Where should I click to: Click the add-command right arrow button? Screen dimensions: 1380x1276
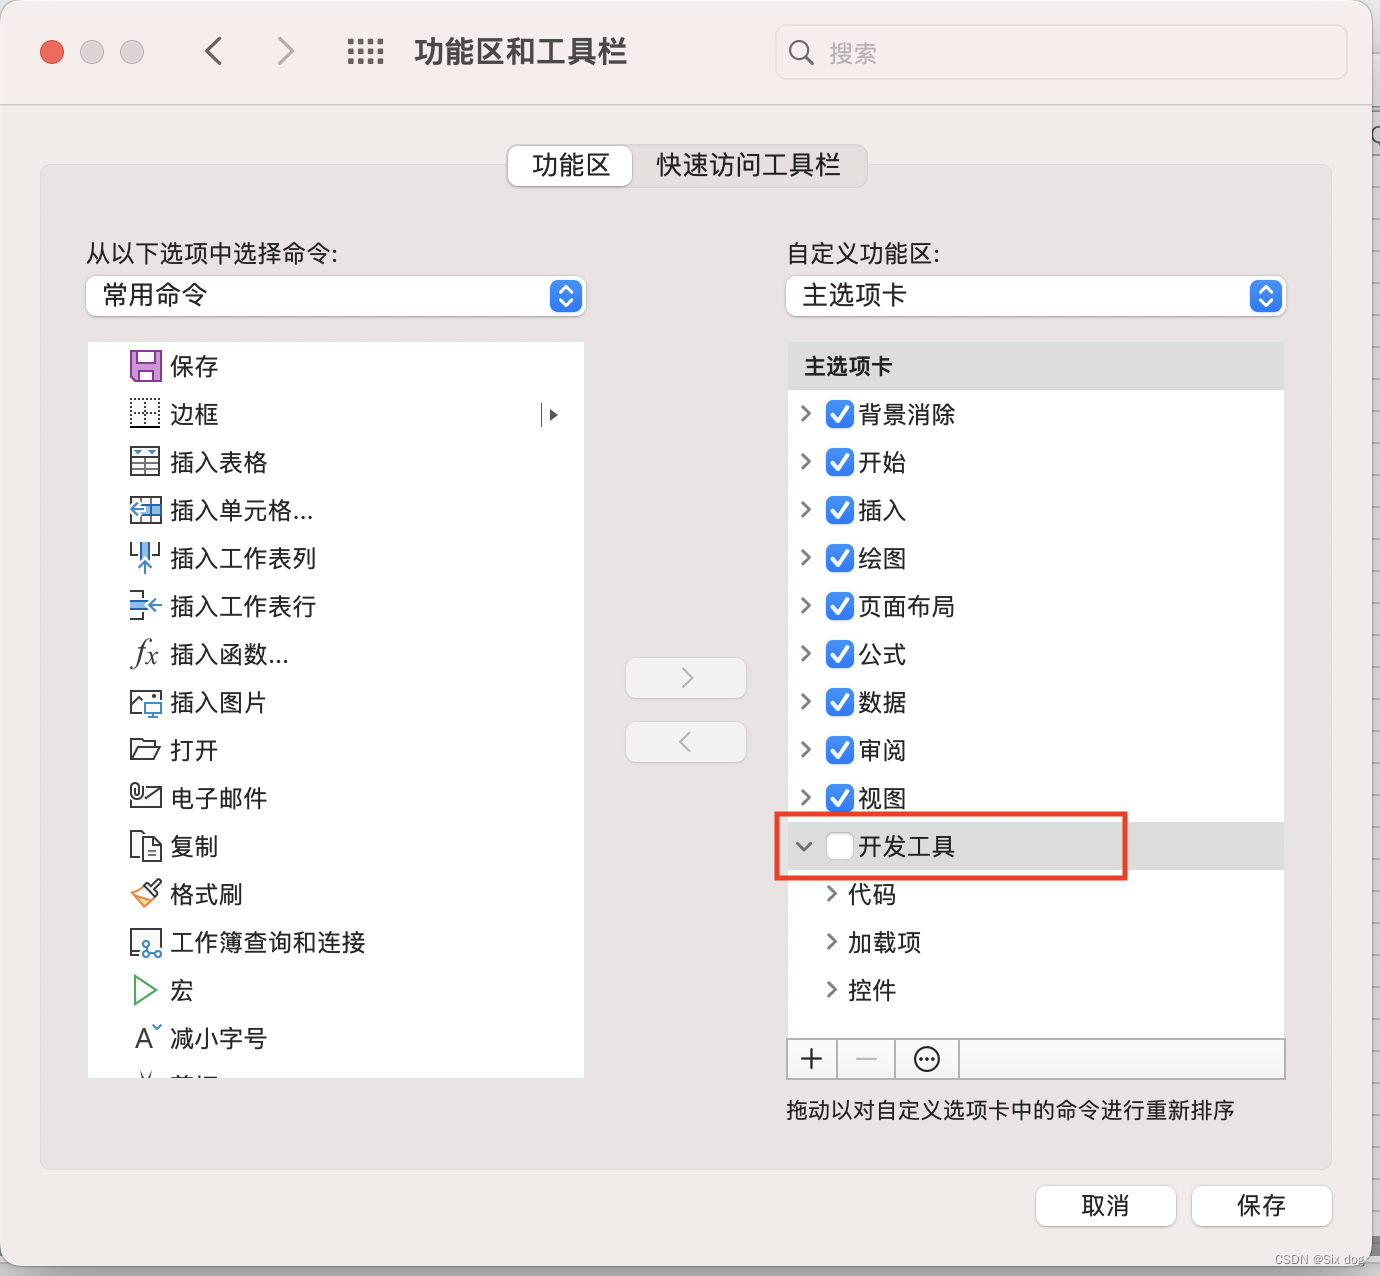(x=686, y=678)
